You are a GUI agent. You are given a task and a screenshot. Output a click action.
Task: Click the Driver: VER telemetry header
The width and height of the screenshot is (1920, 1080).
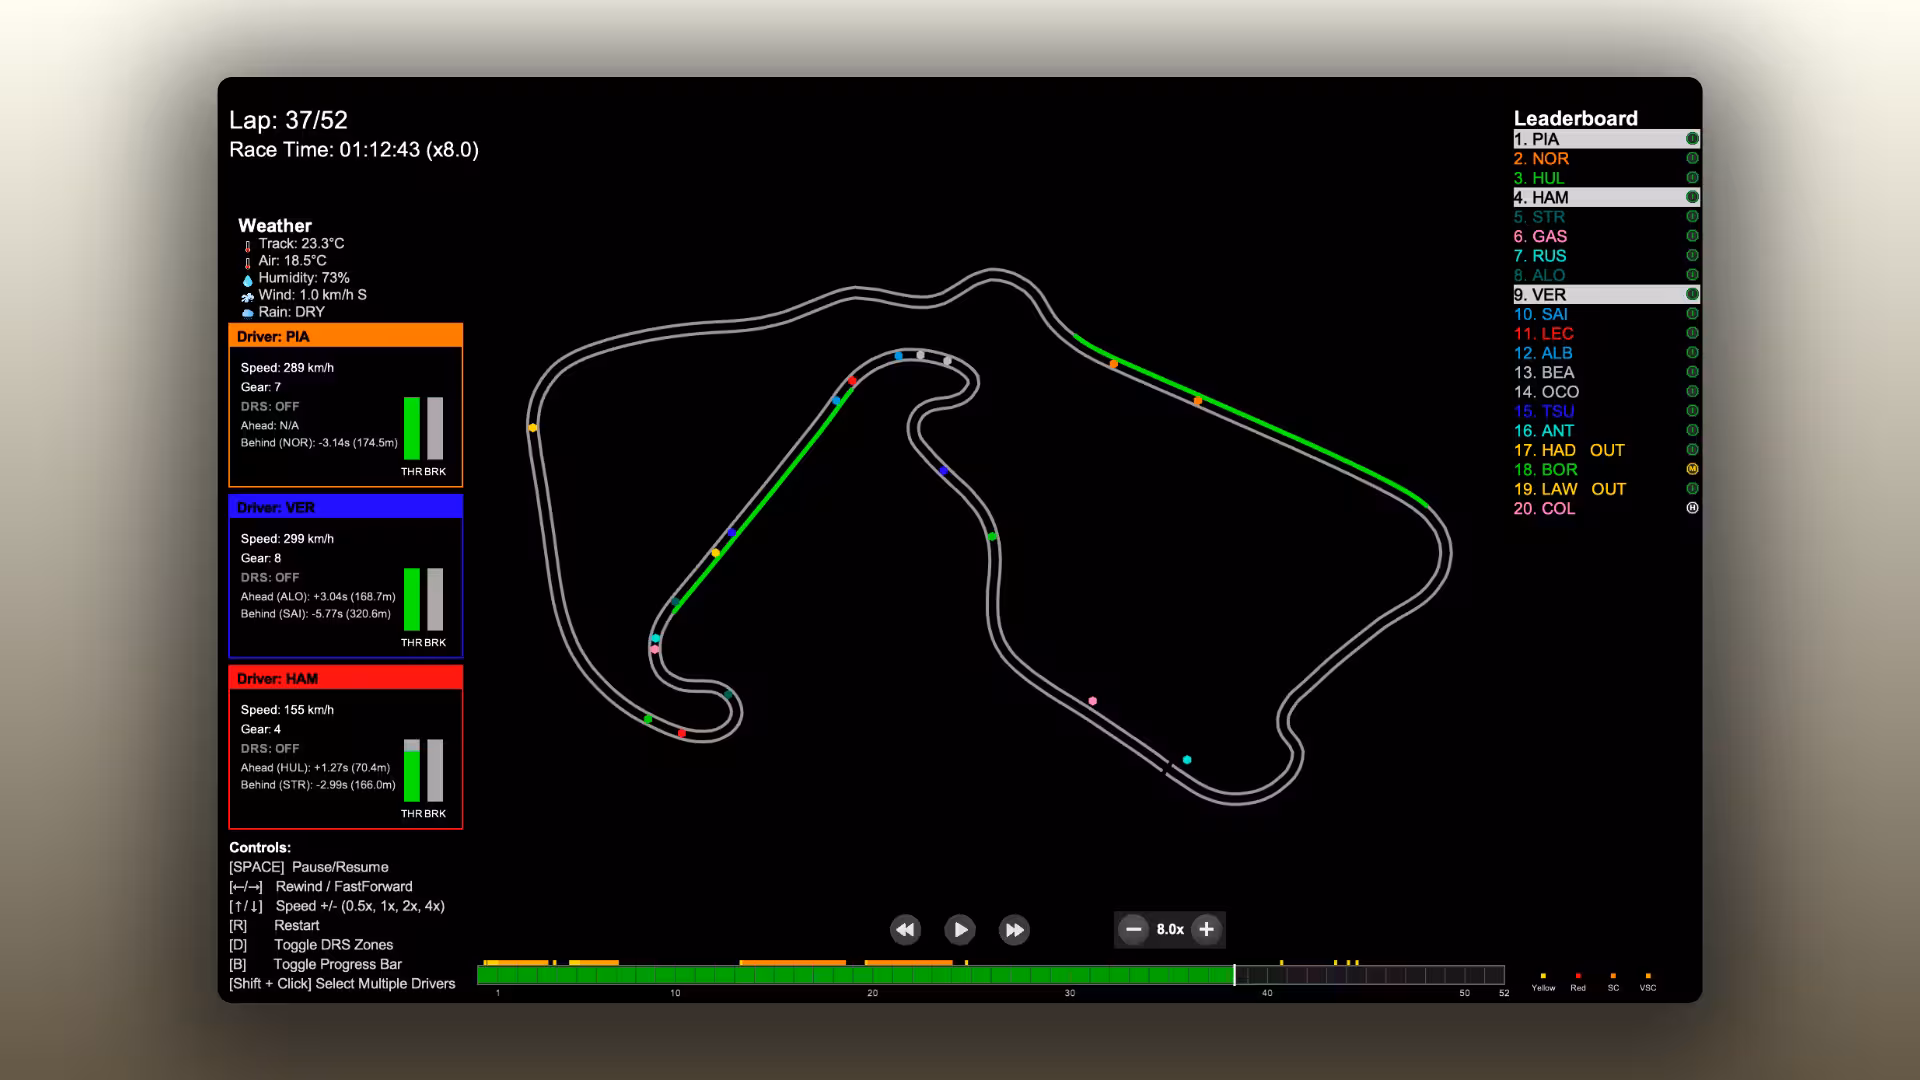click(x=346, y=507)
